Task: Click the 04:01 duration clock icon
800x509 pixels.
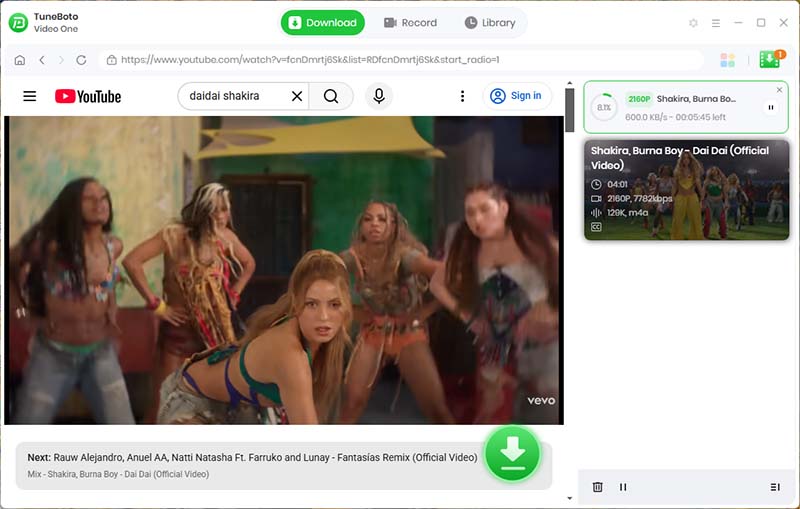Action: pos(596,184)
